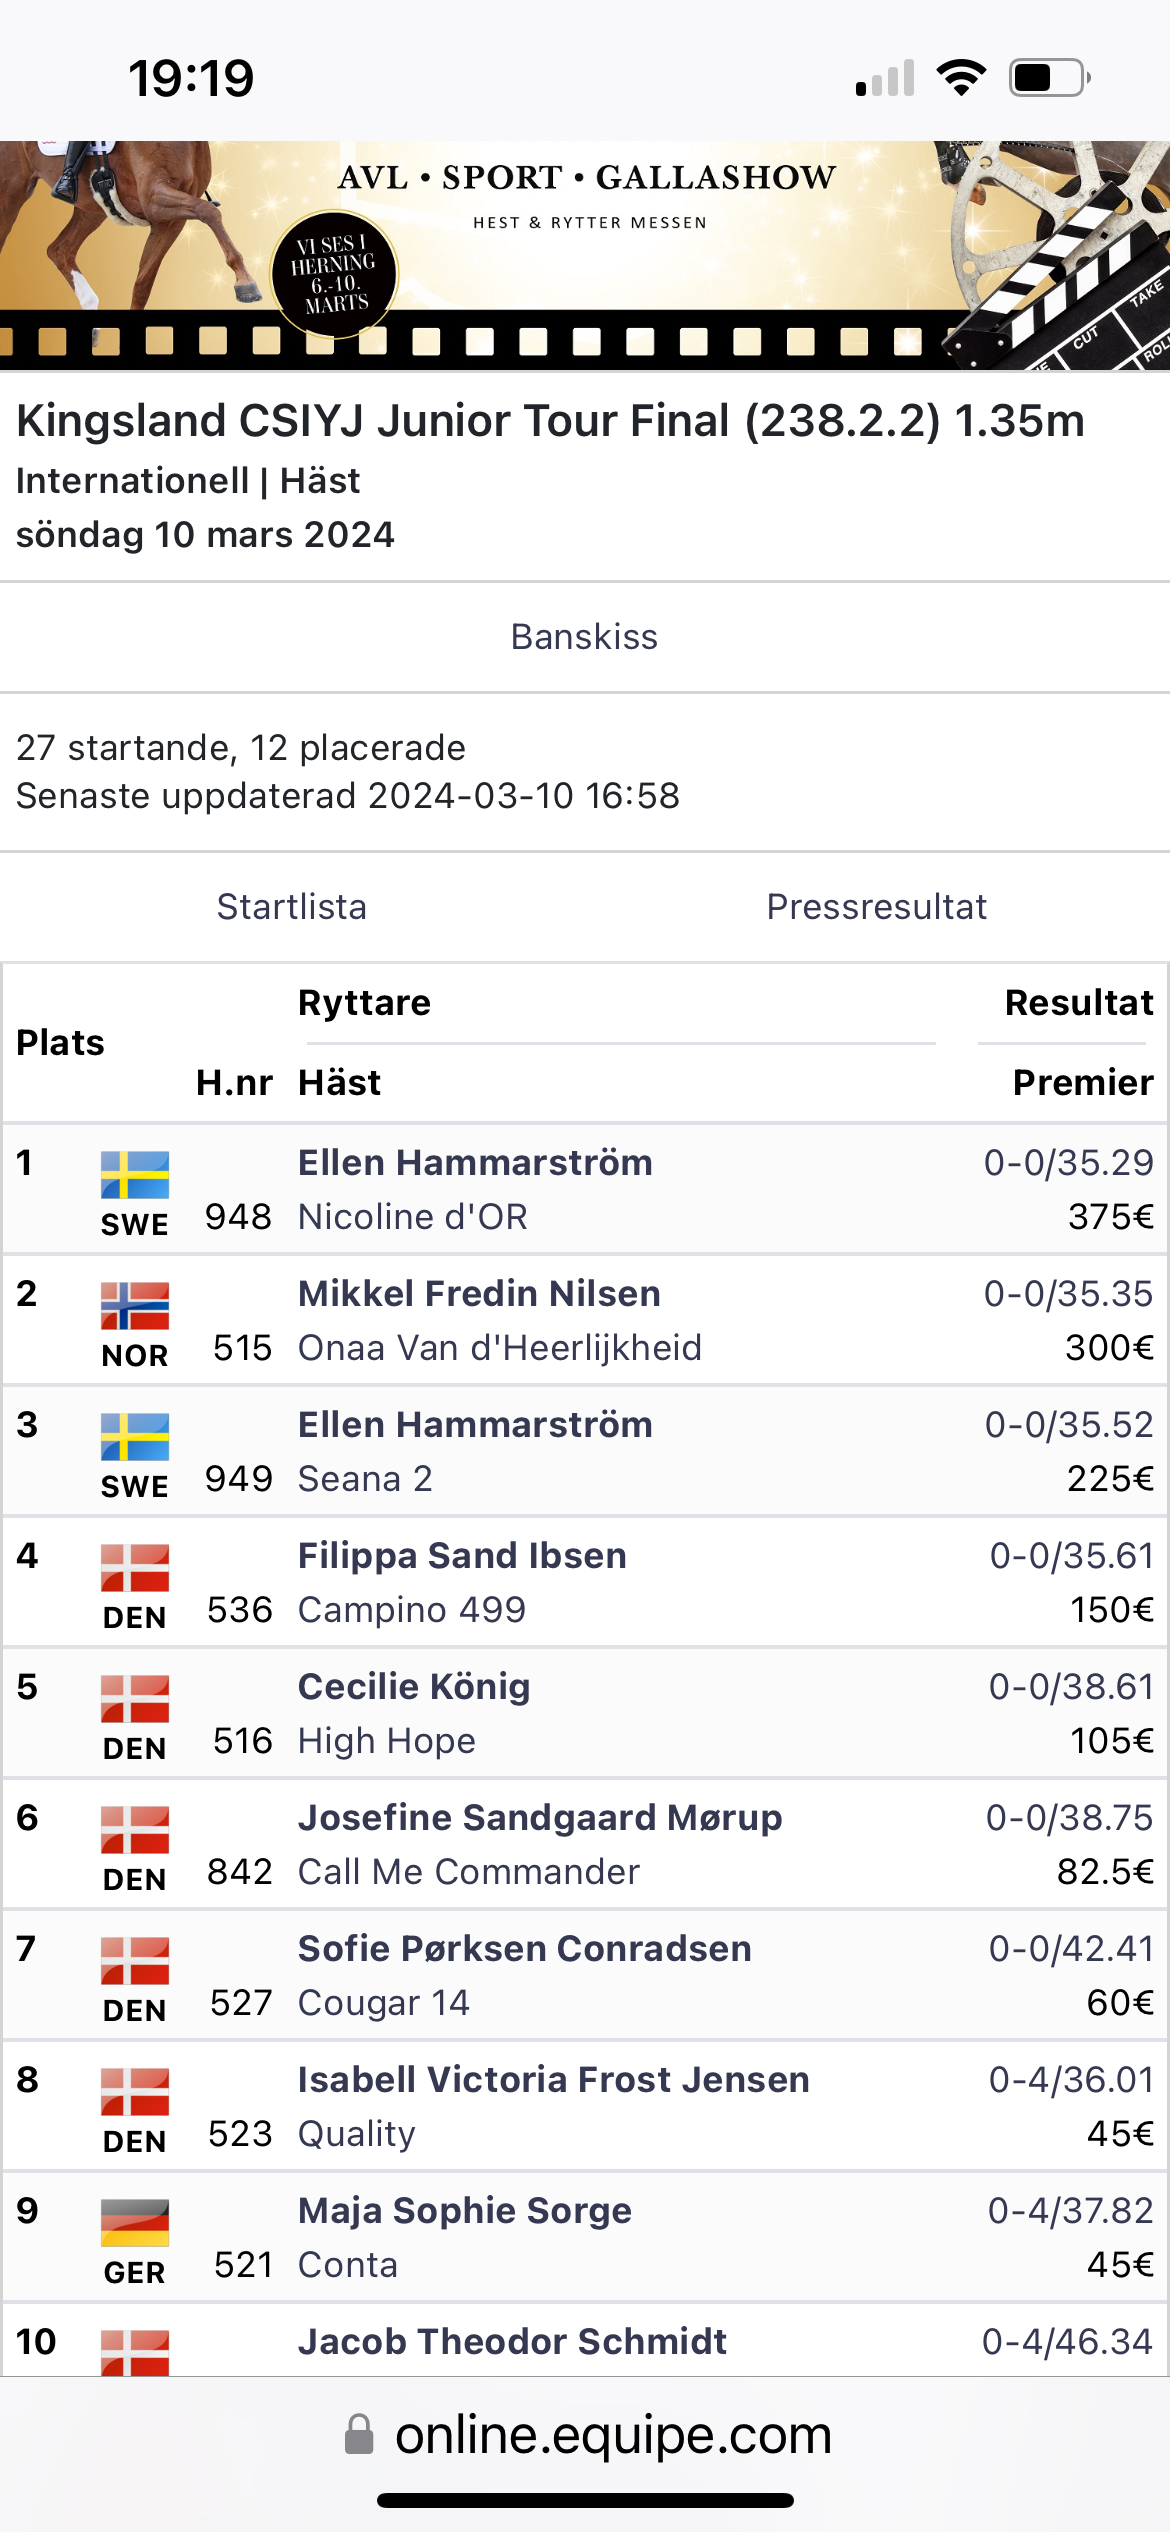The height and width of the screenshot is (2532, 1170).
Task: Open horse Seana 2 entry
Action: pyautogui.click(x=365, y=1479)
